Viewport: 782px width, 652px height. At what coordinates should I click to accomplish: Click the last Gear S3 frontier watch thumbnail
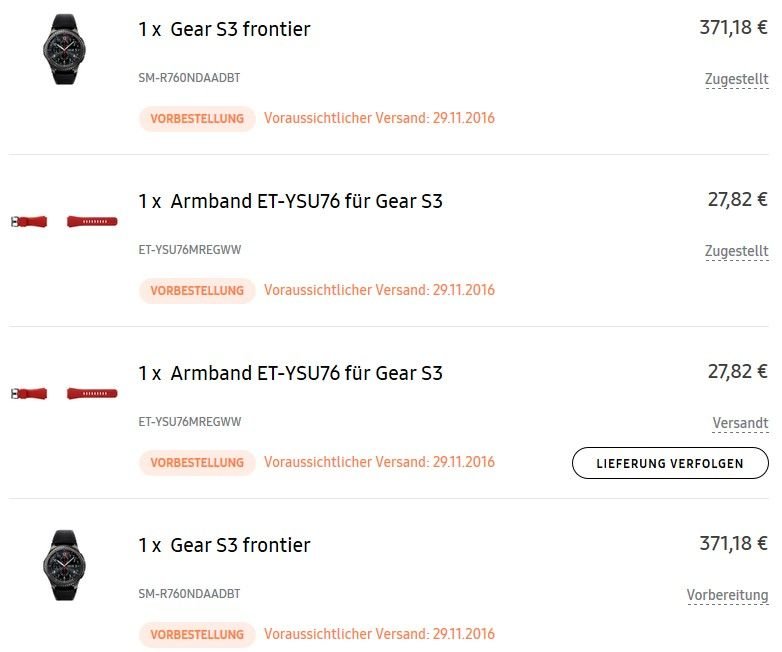click(64, 565)
